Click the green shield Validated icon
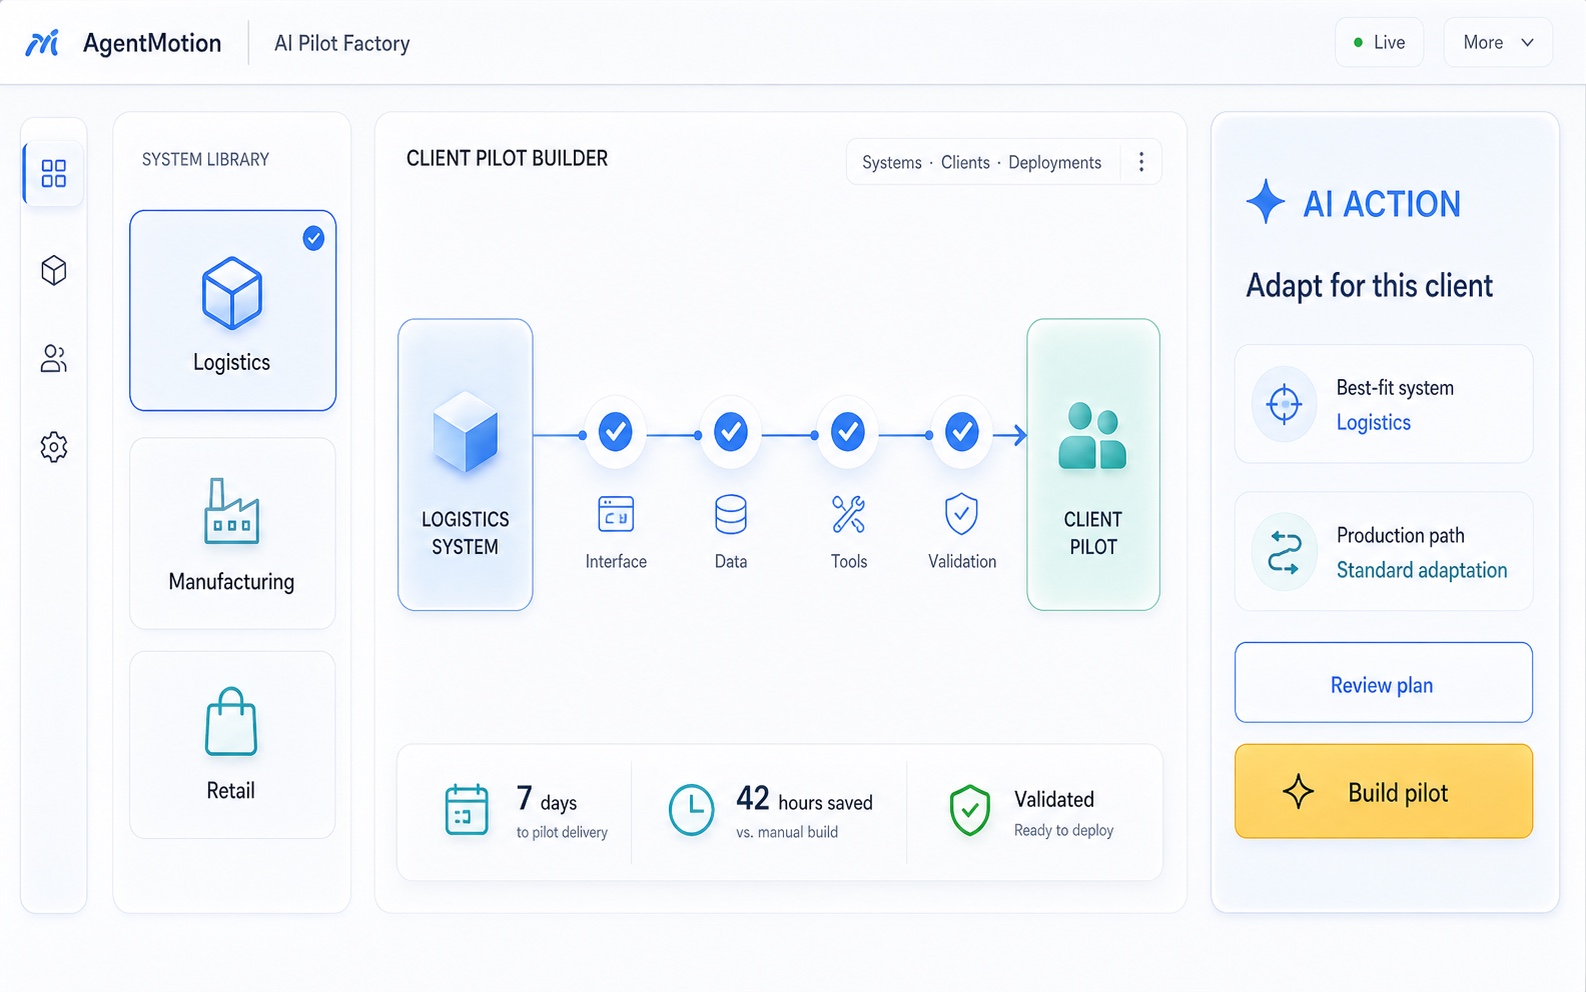This screenshot has width=1586, height=992. click(970, 810)
